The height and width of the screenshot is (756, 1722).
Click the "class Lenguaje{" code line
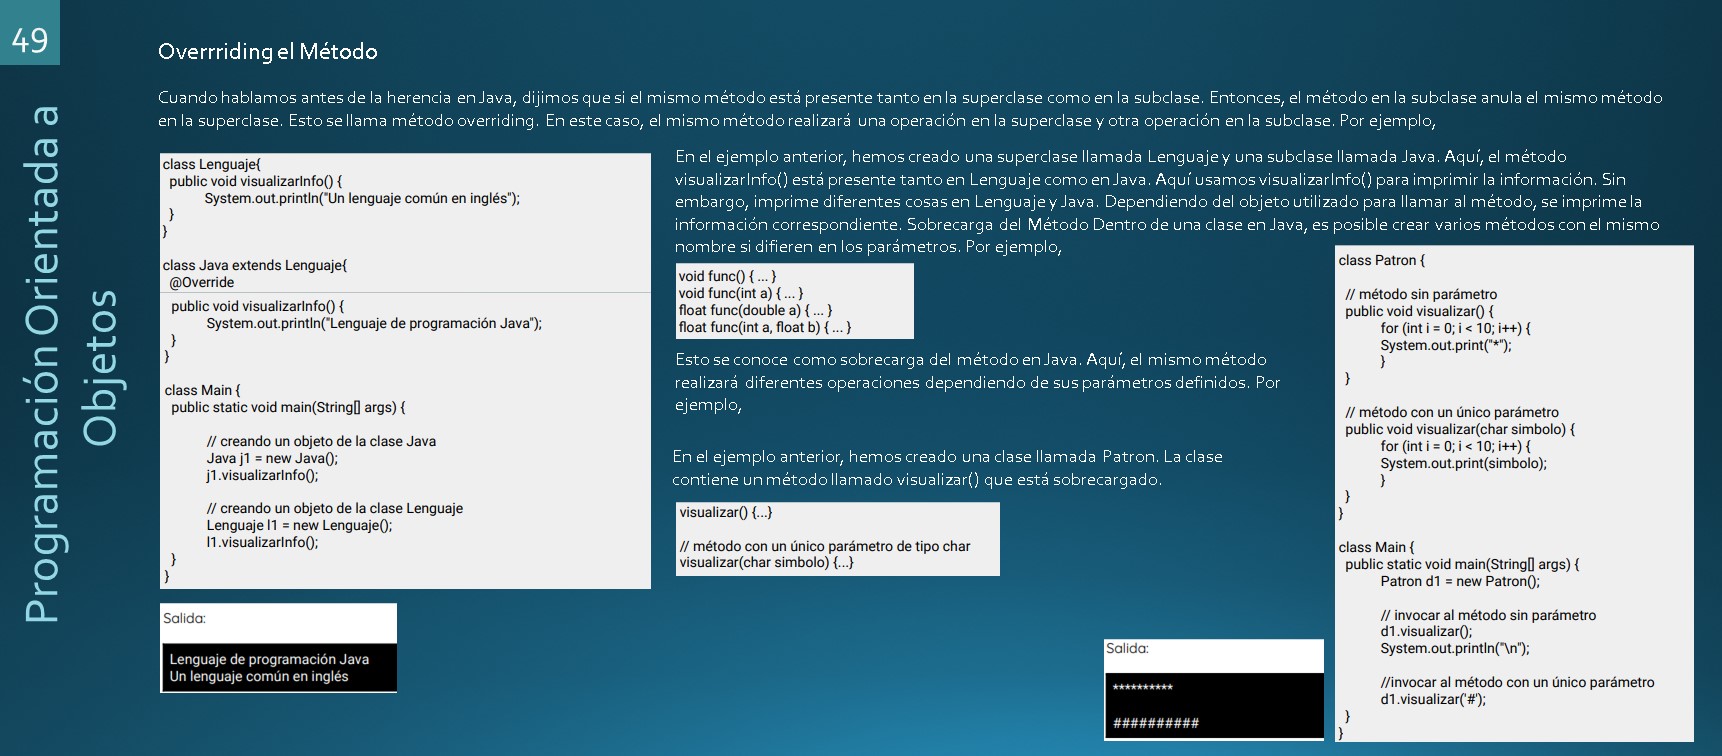tap(211, 165)
